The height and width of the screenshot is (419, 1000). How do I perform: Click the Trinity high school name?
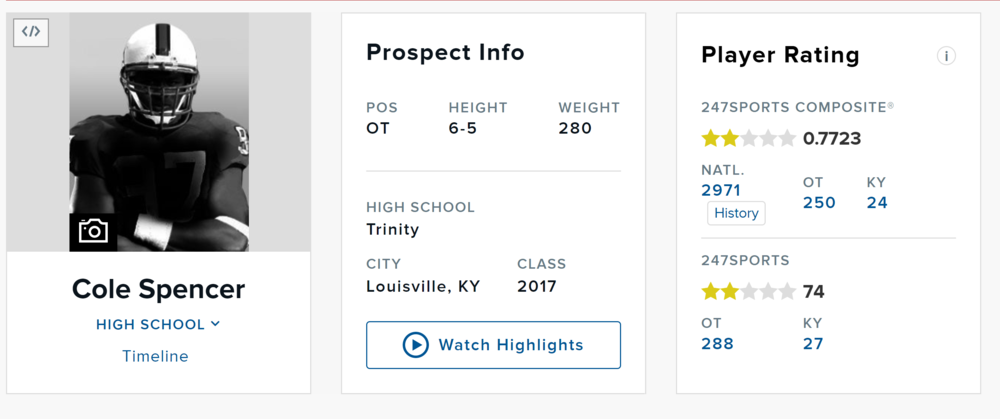coord(393,229)
